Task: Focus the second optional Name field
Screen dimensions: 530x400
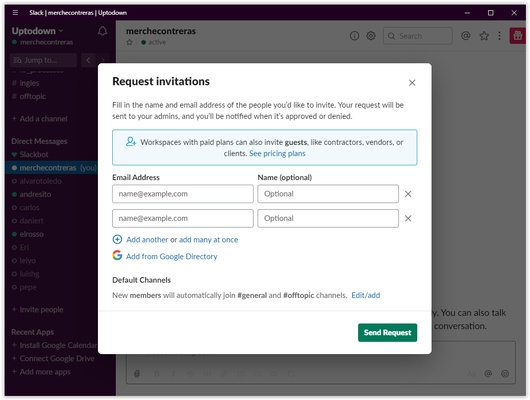Action: tap(328, 218)
